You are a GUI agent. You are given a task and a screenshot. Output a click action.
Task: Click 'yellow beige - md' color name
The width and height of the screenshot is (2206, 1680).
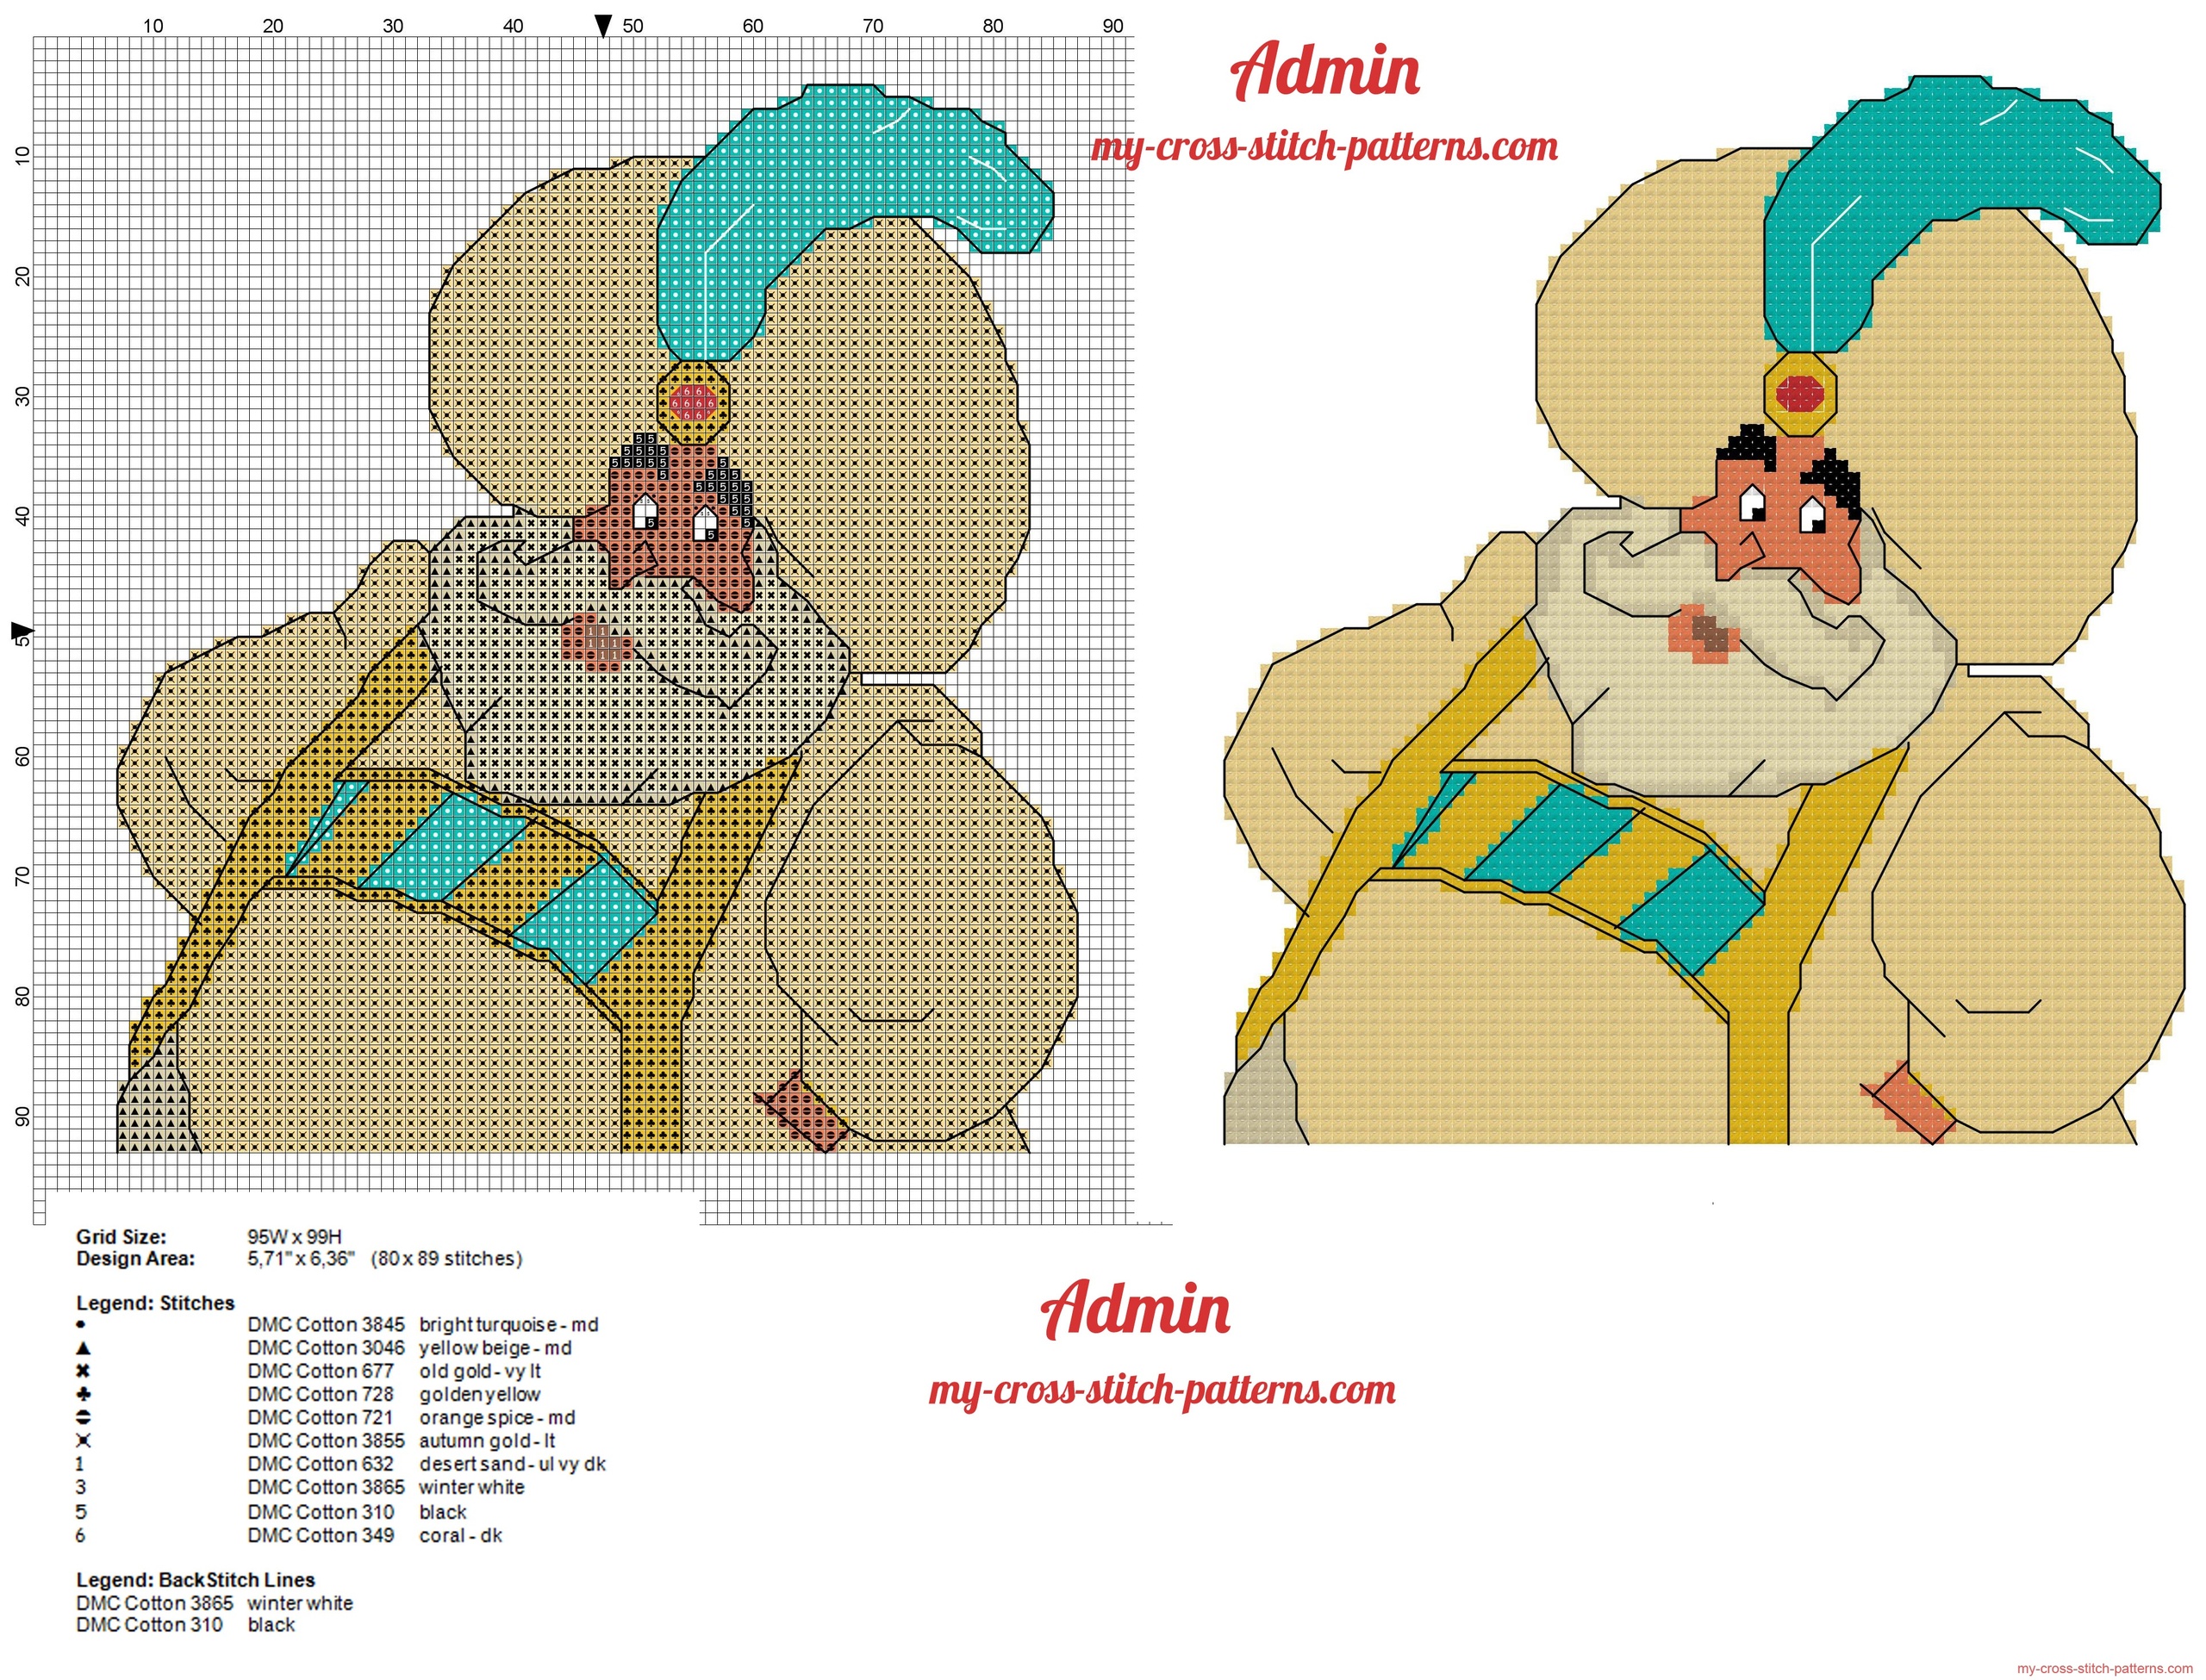pyautogui.click(x=495, y=1349)
